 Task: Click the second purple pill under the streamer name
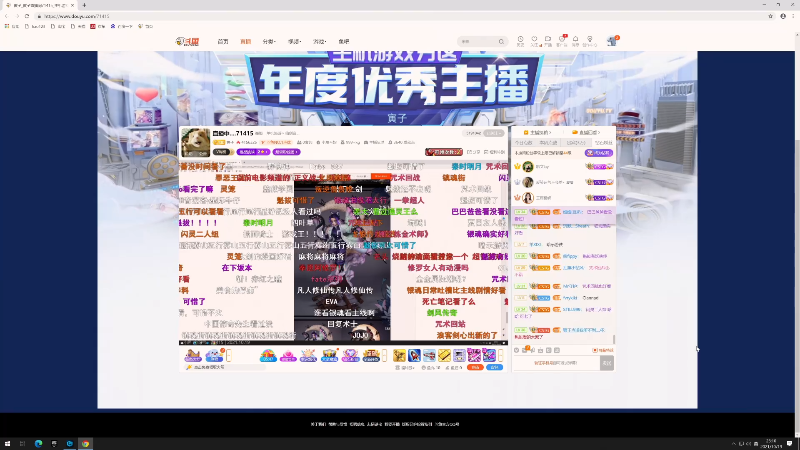[x=286, y=152]
